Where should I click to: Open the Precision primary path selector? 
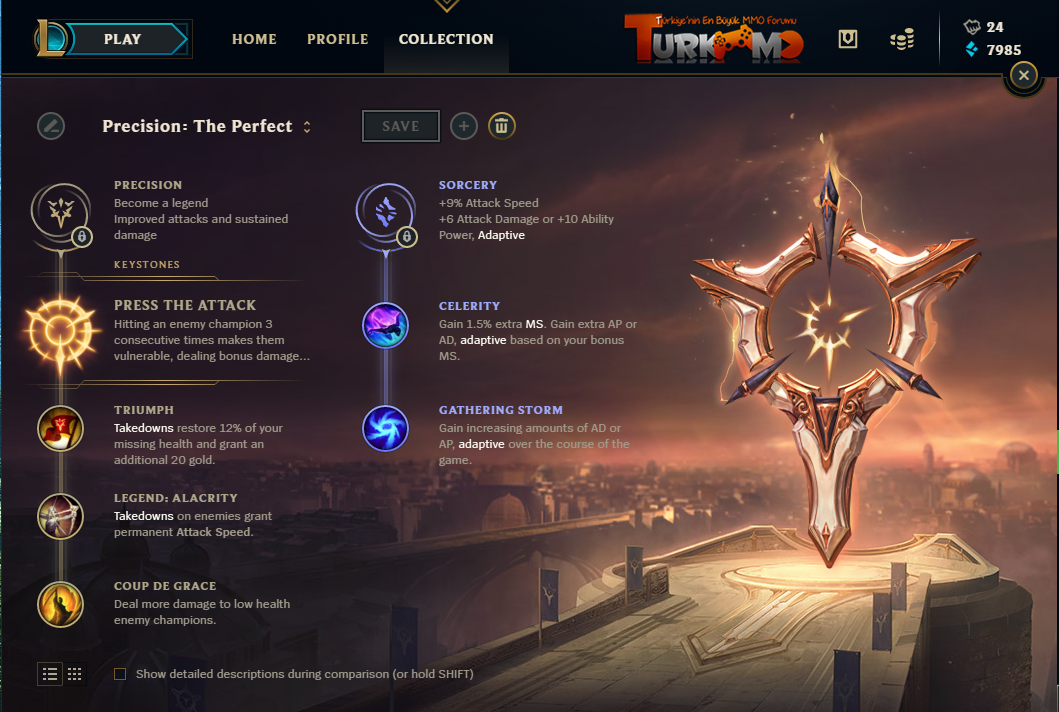coord(61,211)
